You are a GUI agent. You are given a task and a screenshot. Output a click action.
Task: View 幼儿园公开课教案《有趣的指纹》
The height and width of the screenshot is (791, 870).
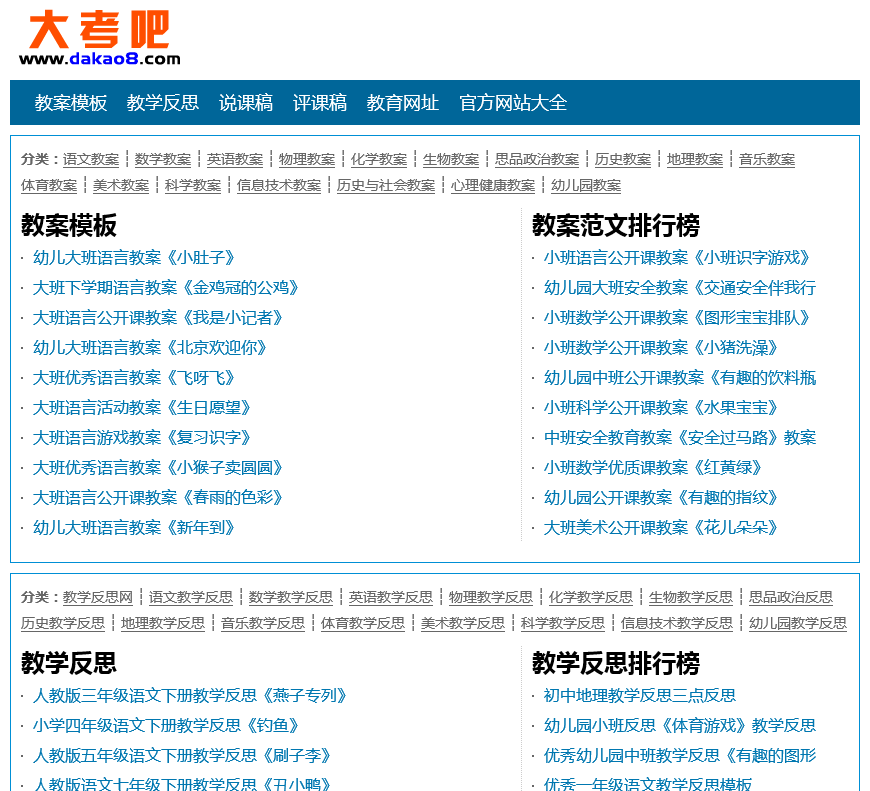(661, 497)
